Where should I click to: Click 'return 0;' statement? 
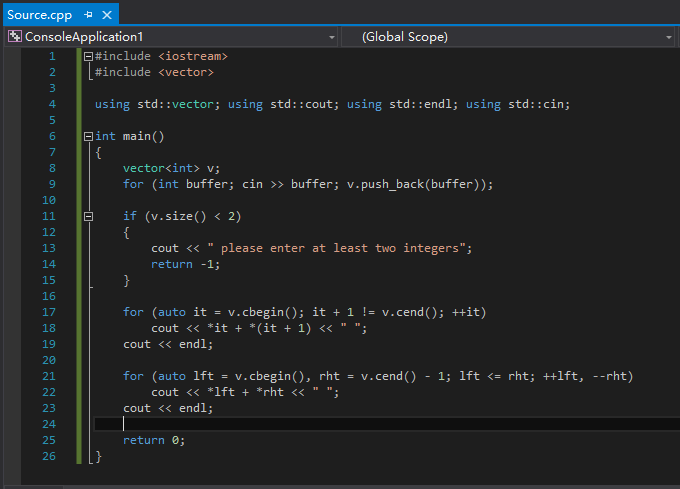[154, 440]
